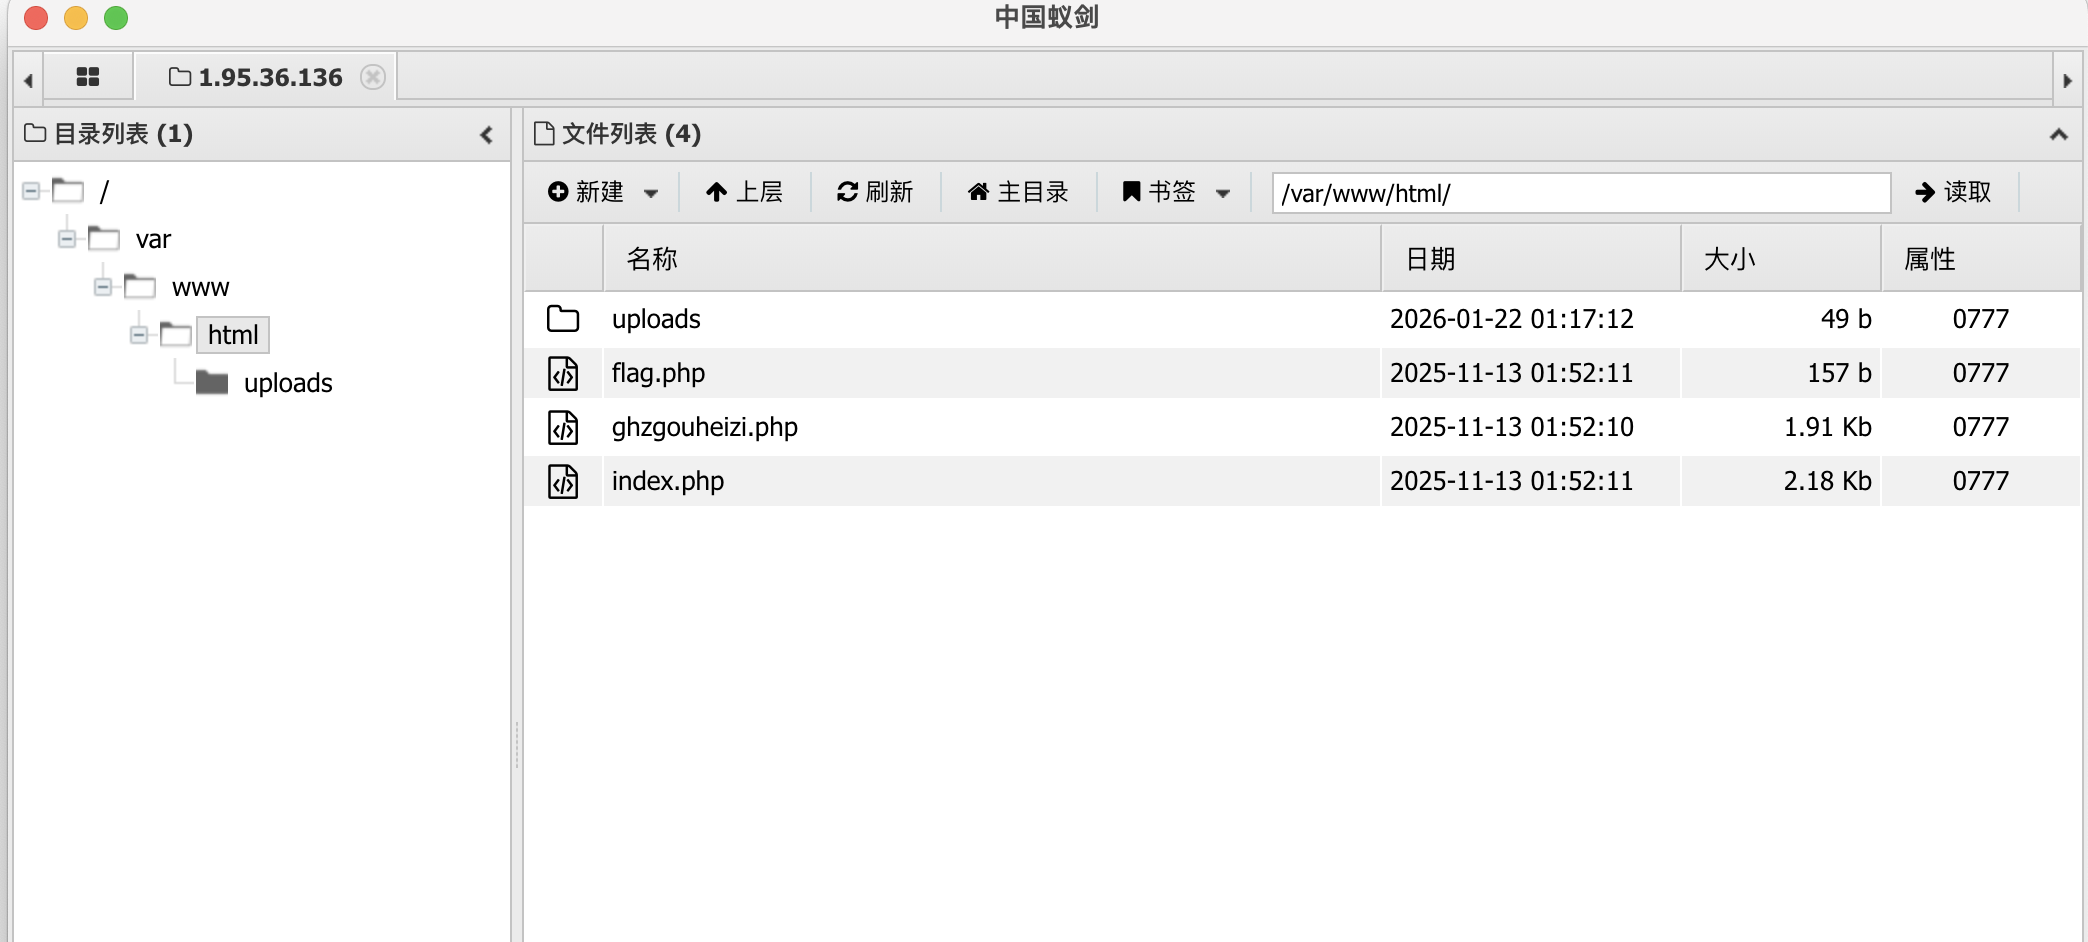This screenshot has width=2088, height=942.
Task: Refresh the file list with 刷新
Action: click(x=875, y=192)
